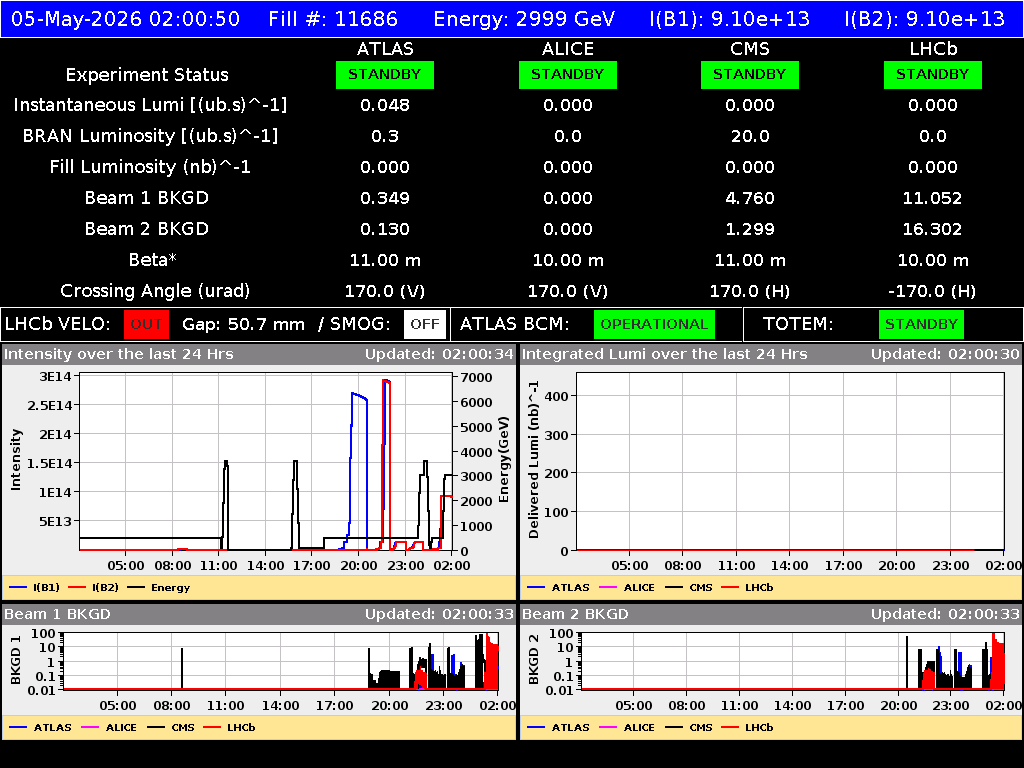Click the CMS Beam 2 BKGD value 1.299

(x=750, y=229)
